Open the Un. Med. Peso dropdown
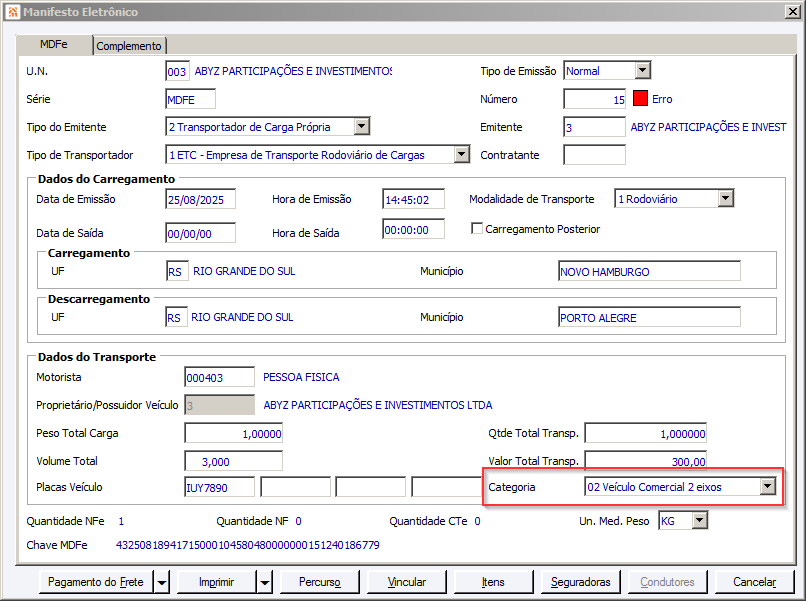This screenshot has height=601, width=806. [x=699, y=521]
